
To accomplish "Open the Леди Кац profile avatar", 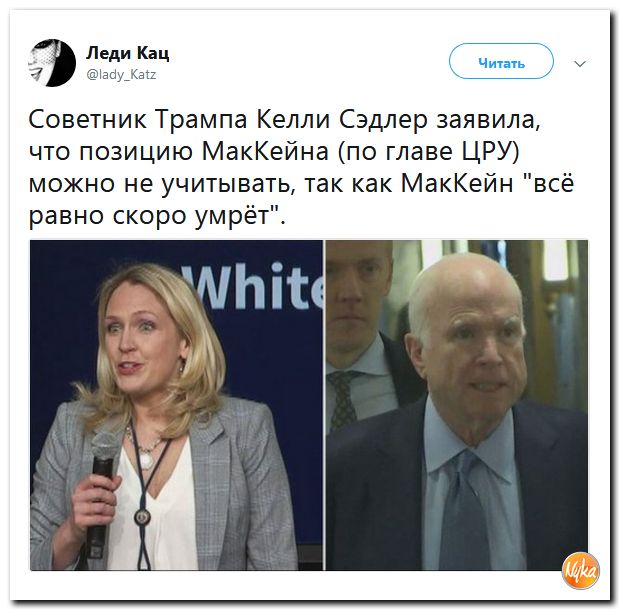I will pyautogui.click(x=51, y=63).
